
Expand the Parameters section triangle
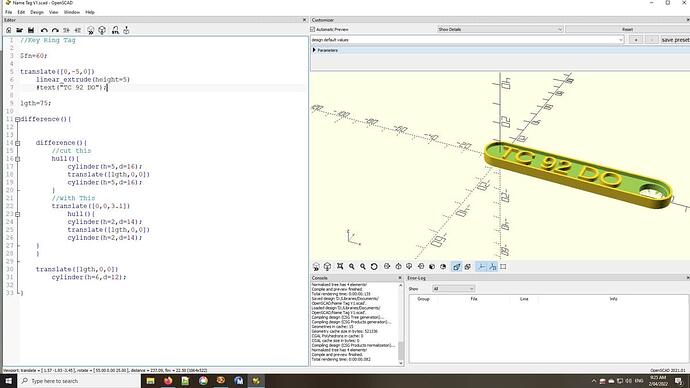pyautogui.click(x=314, y=50)
